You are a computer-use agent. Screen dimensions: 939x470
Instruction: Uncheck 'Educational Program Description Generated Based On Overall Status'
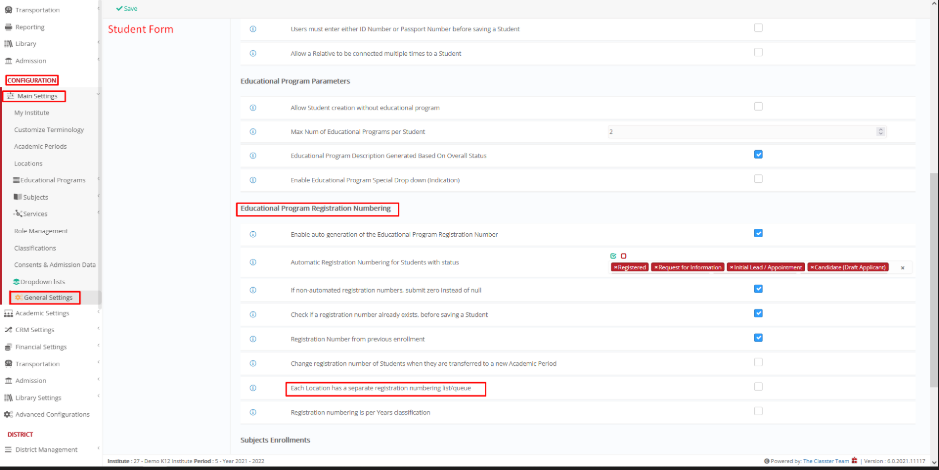(758, 154)
